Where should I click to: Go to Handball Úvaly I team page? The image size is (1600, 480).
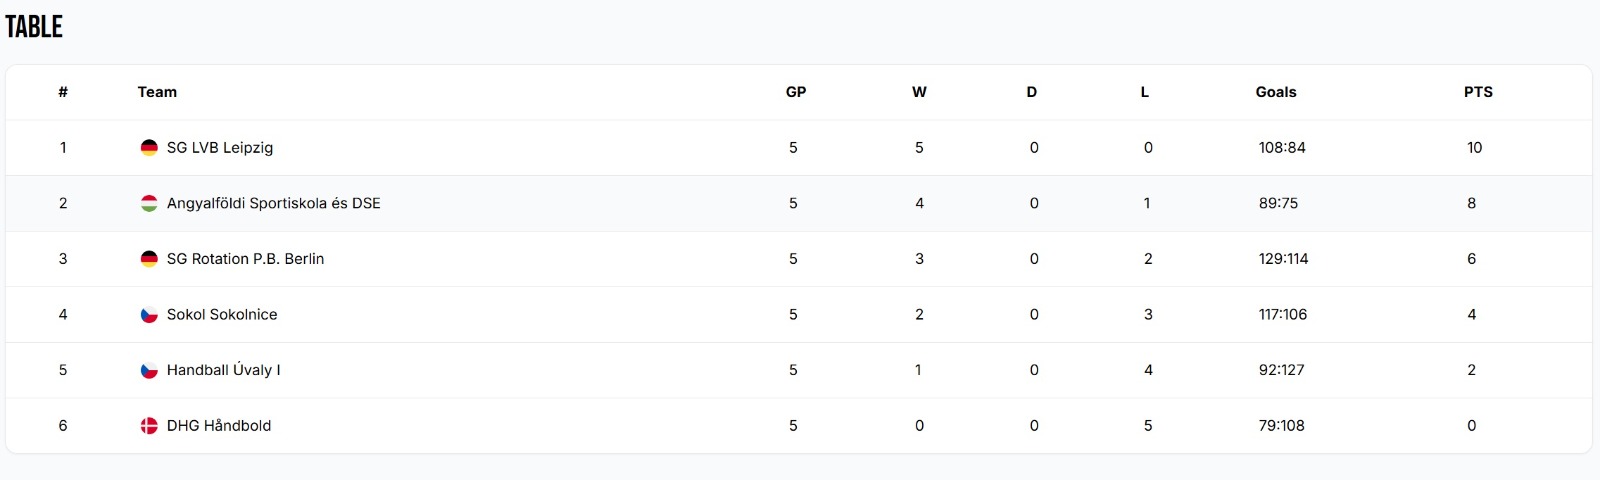tap(223, 370)
